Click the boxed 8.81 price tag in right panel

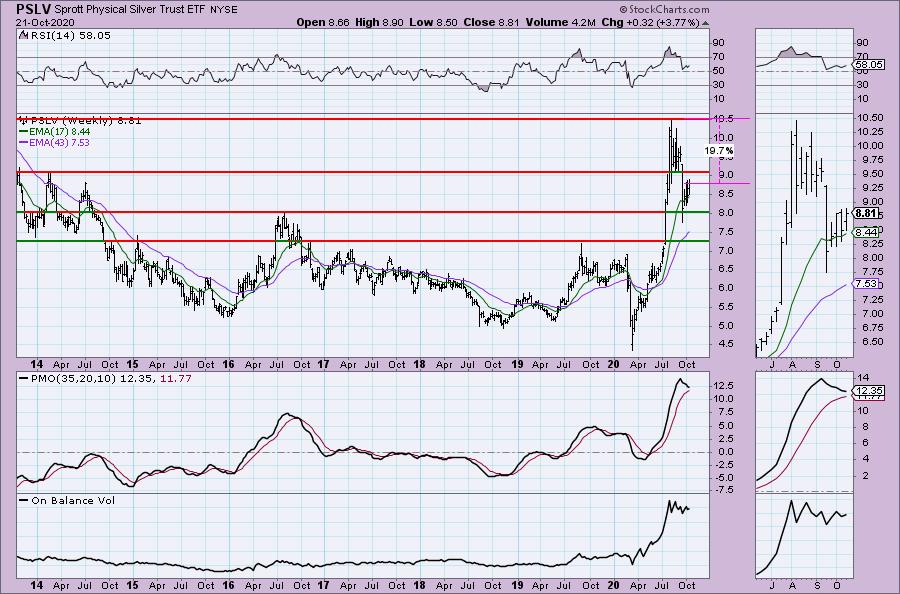(866, 213)
